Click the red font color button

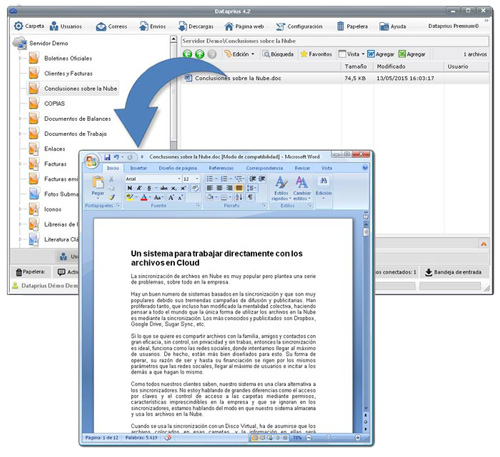click(x=144, y=197)
